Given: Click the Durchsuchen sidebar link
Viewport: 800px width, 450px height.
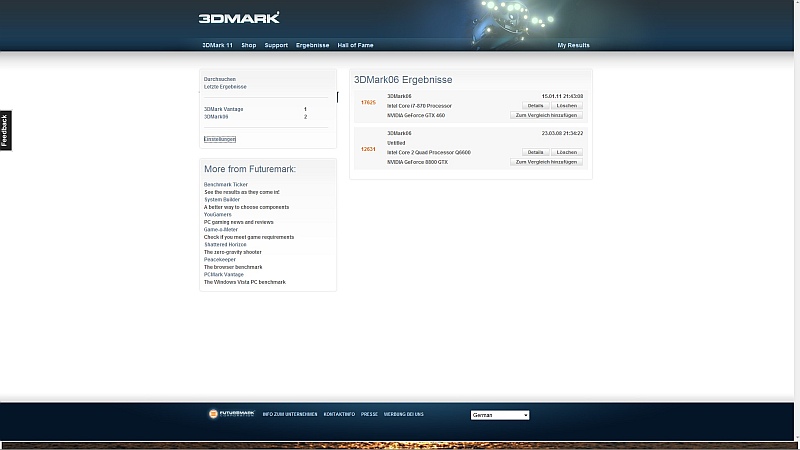Looking at the screenshot, I should [x=220, y=79].
